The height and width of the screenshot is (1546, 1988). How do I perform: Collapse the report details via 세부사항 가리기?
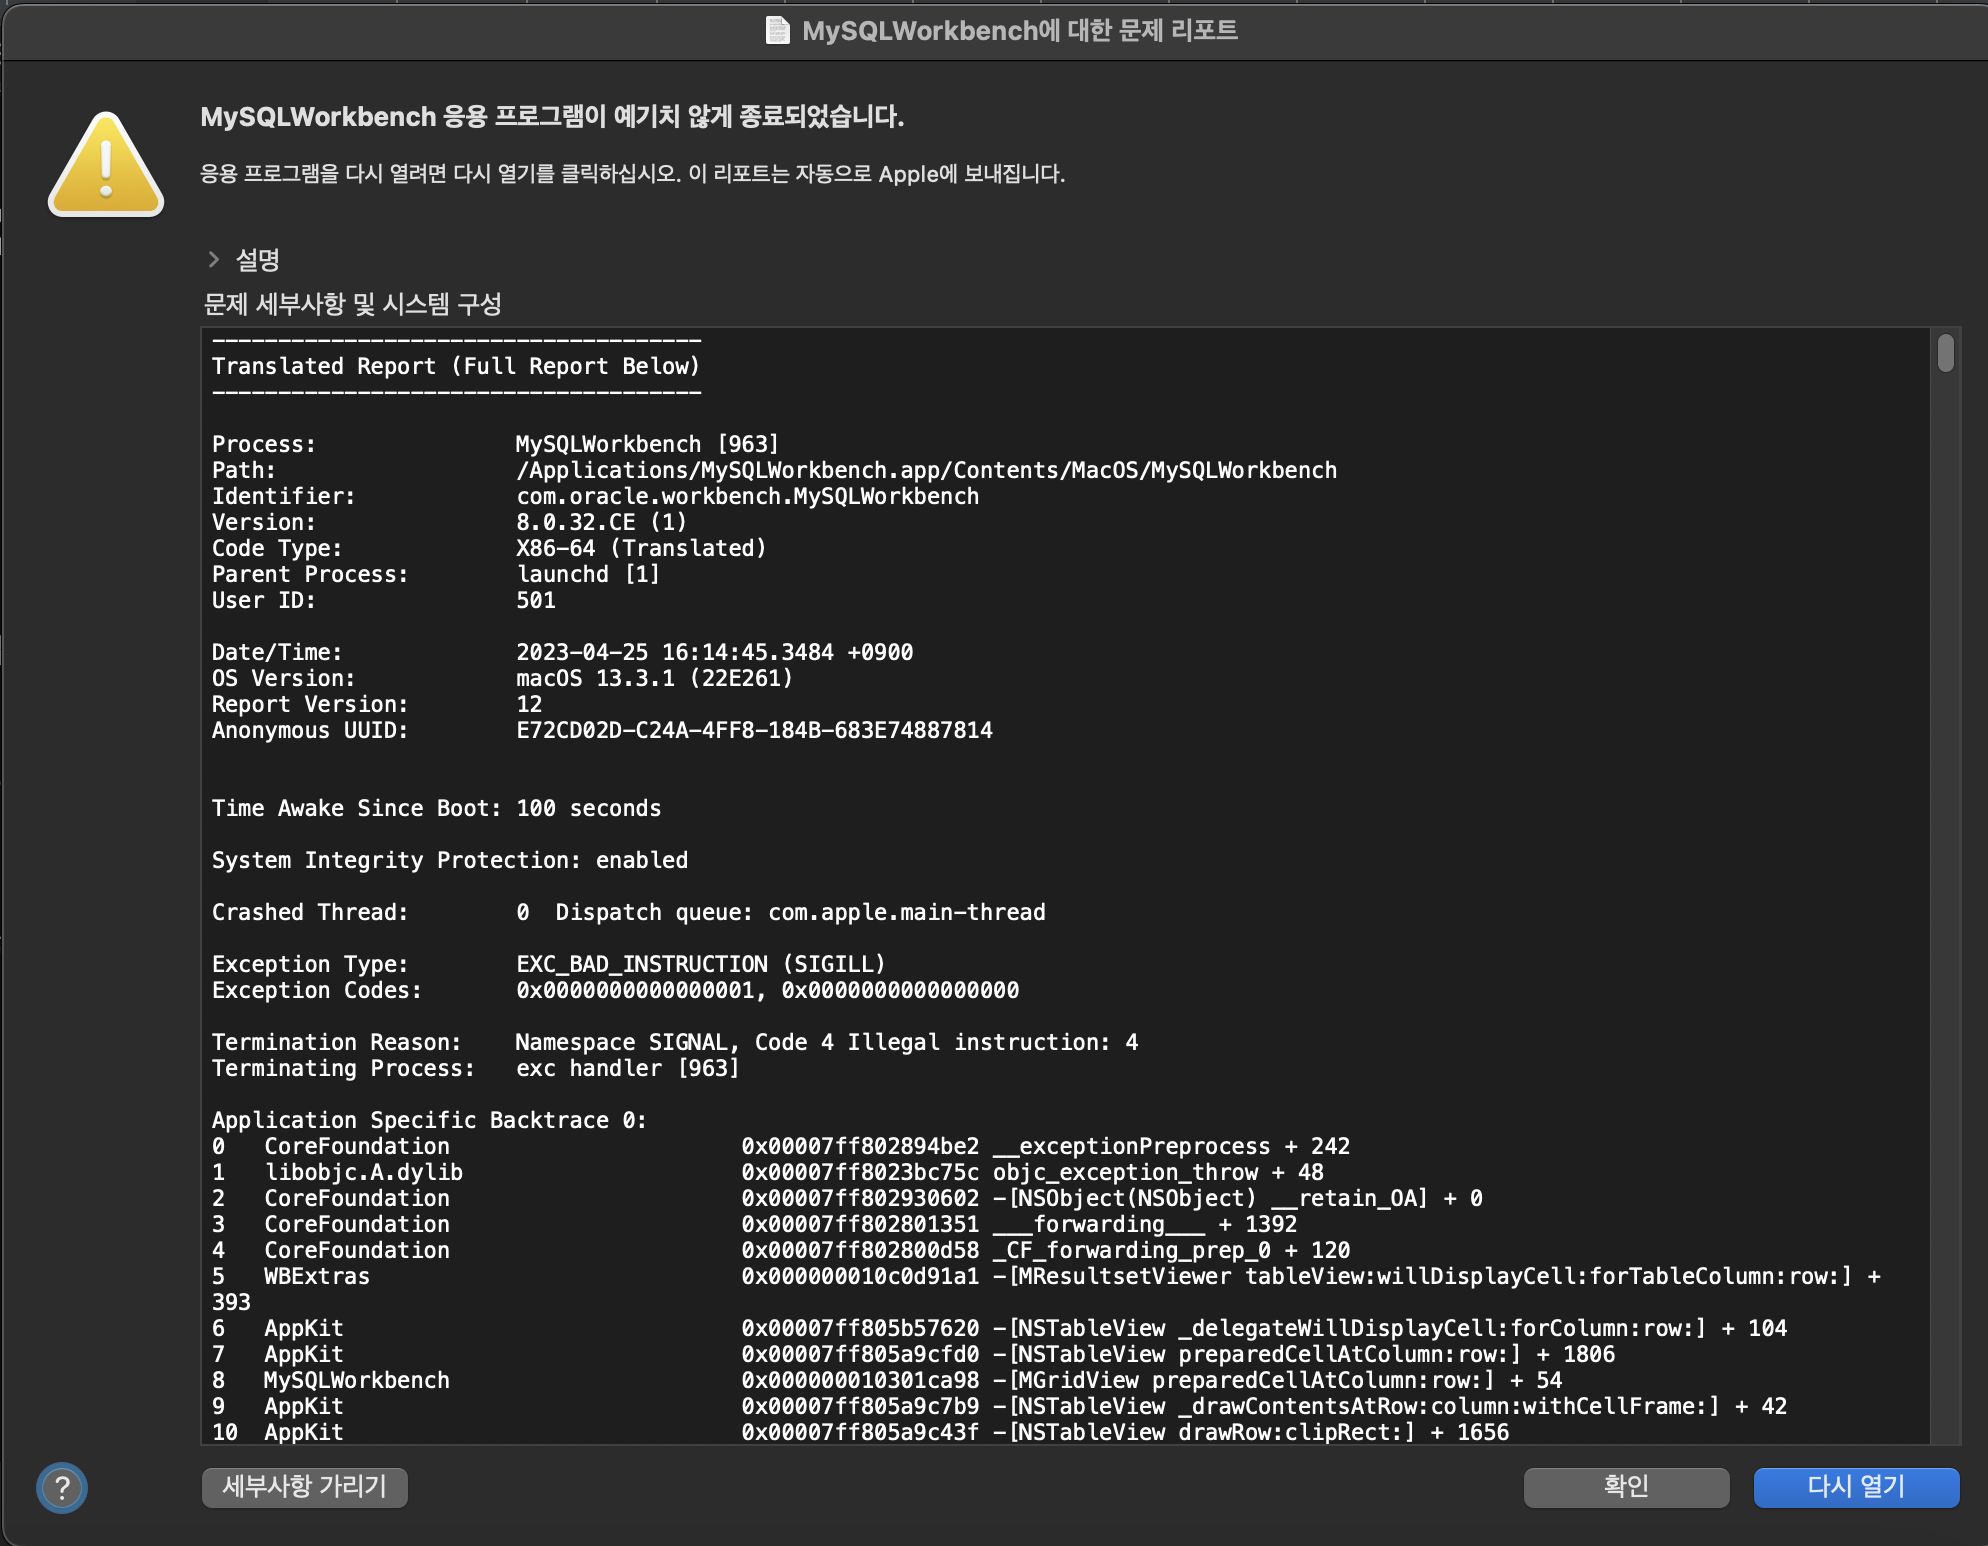[304, 1488]
